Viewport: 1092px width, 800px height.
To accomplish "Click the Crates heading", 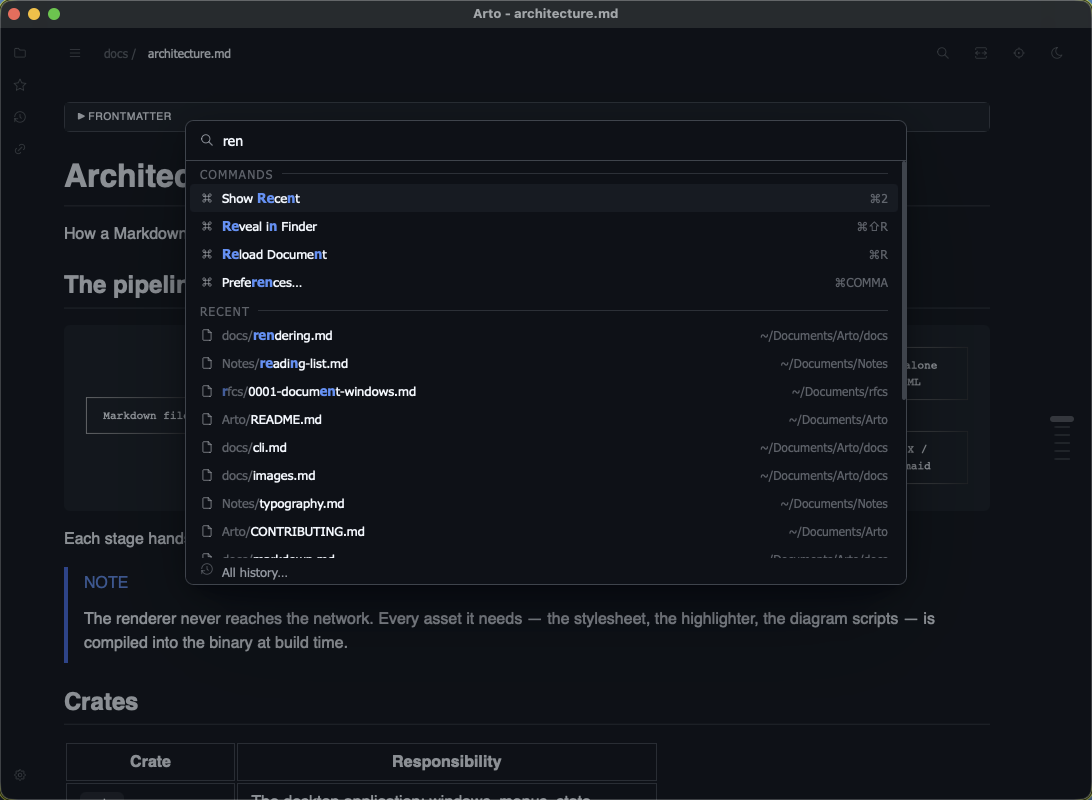I will pyautogui.click(x=101, y=702).
